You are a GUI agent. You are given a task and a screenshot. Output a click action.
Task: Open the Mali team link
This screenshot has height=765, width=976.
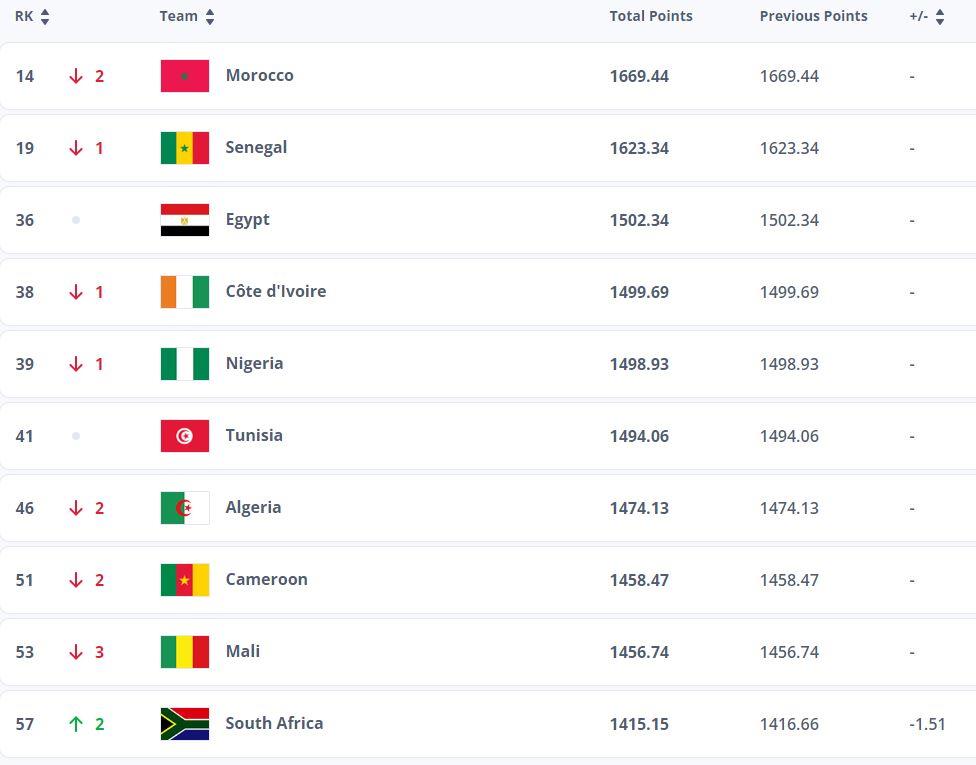point(243,652)
